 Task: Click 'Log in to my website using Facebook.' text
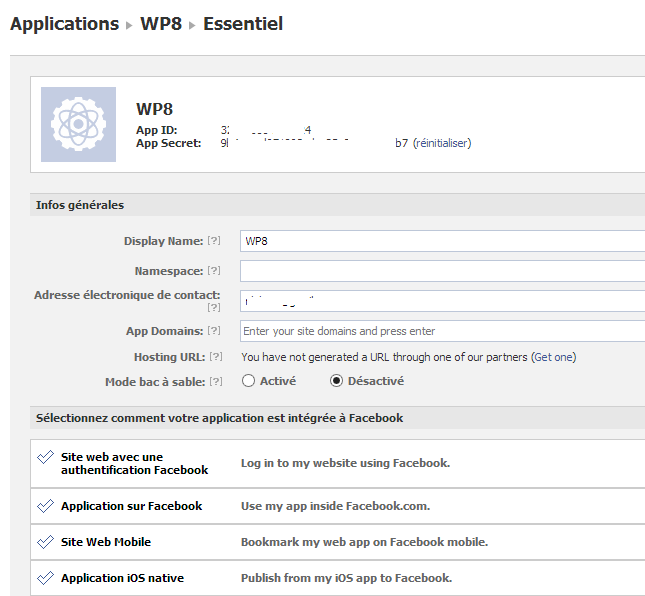pos(346,463)
